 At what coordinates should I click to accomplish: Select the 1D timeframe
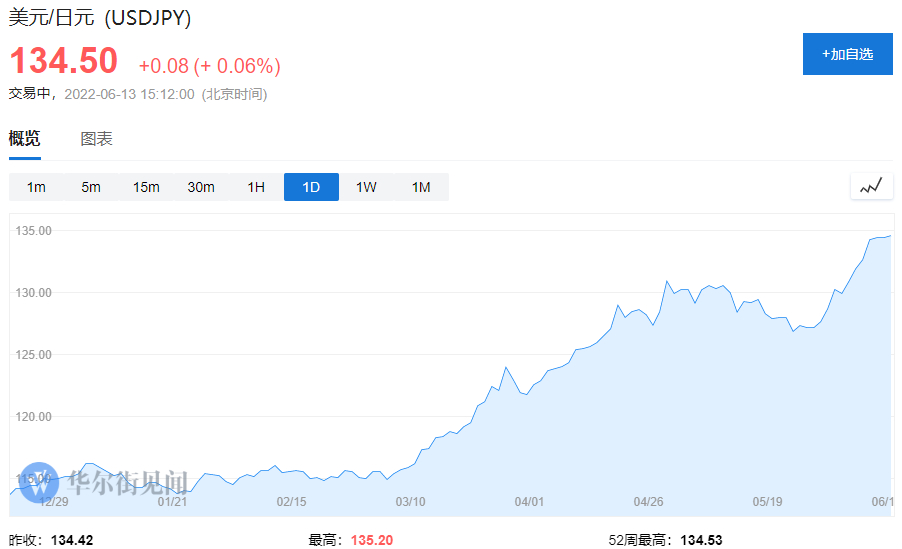click(311, 187)
